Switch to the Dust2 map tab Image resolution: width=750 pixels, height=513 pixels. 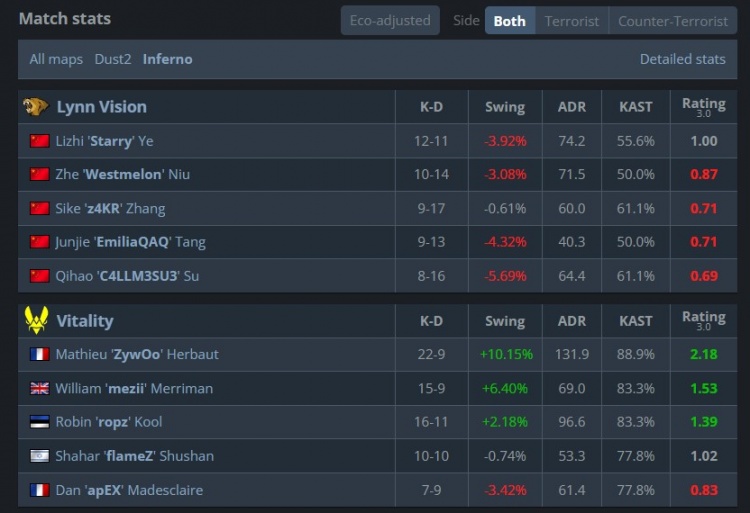pos(113,59)
